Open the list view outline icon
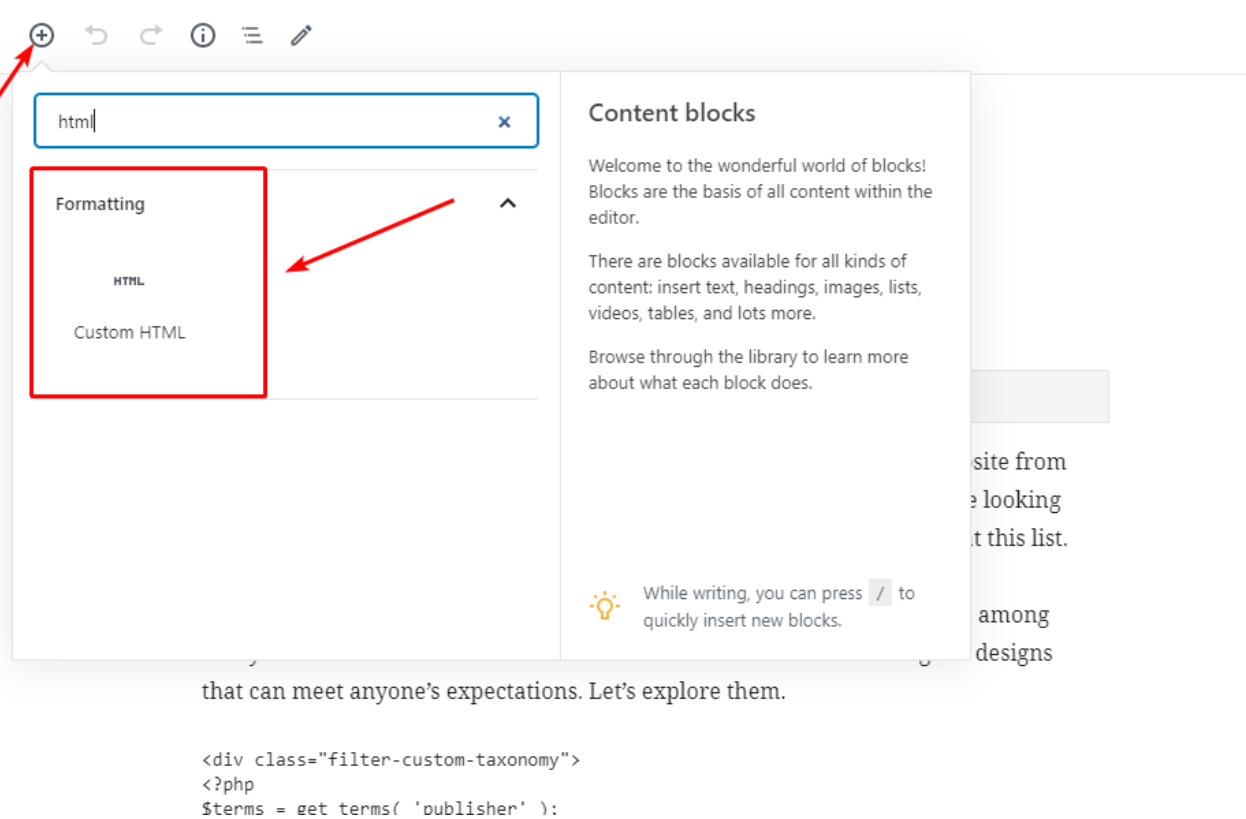 tap(251, 35)
